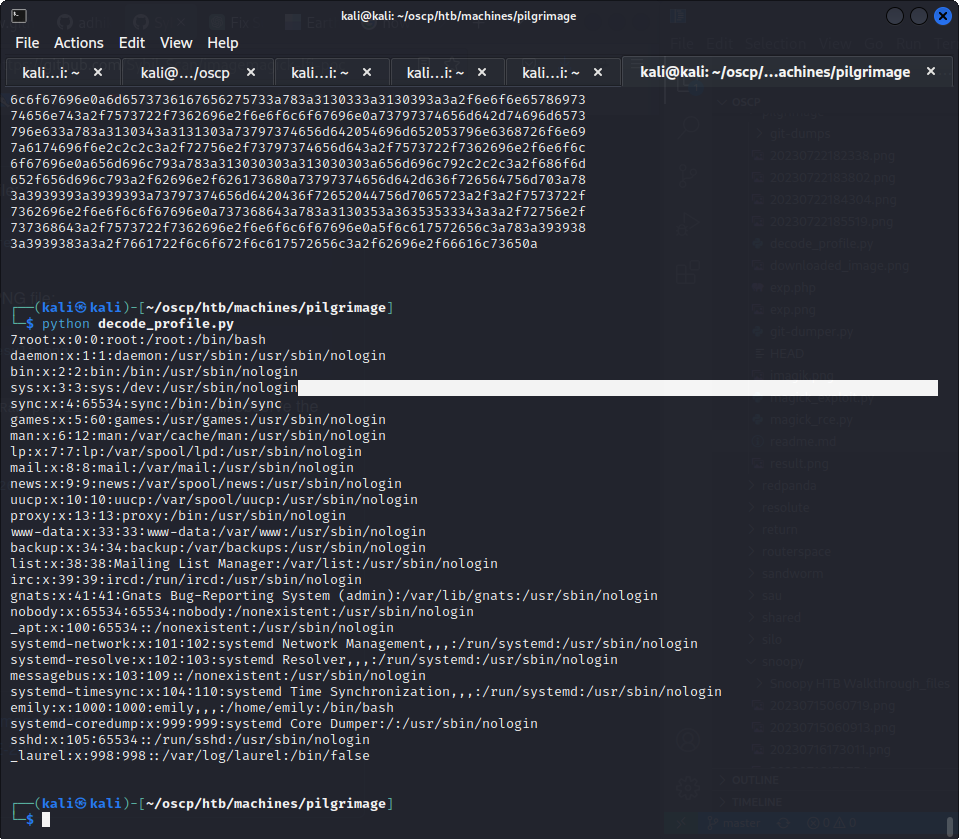Click the terminal cursor at bottom prompt
The width and height of the screenshot is (959, 839).
pyautogui.click(x=46, y=819)
